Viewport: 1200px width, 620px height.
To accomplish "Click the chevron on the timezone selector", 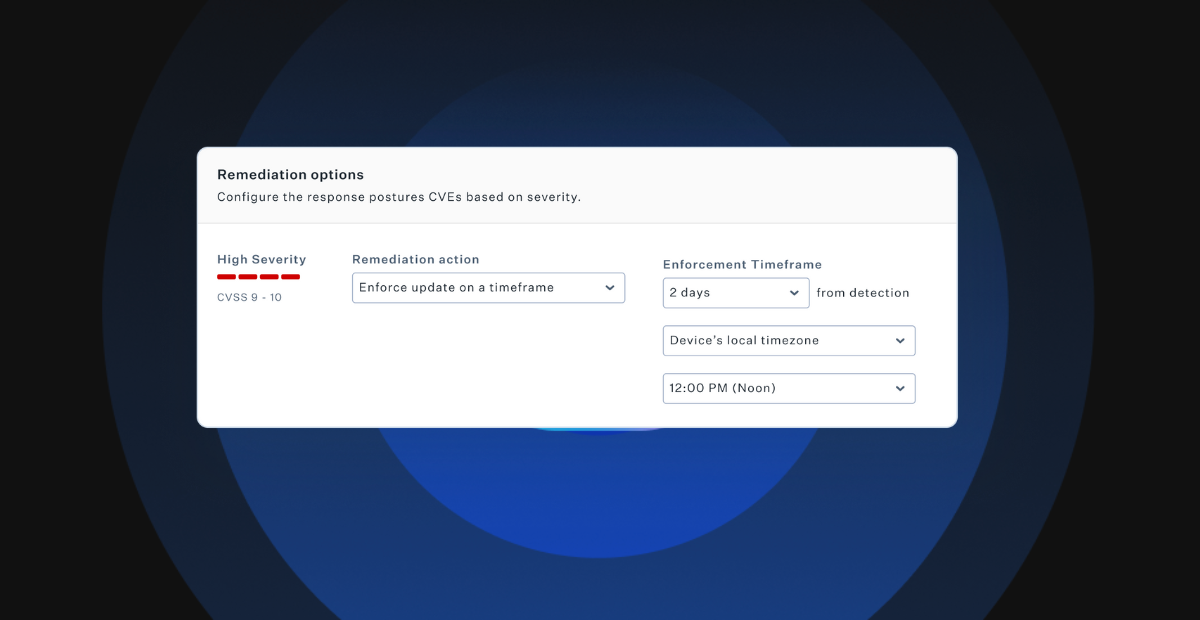I will pyautogui.click(x=899, y=340).
